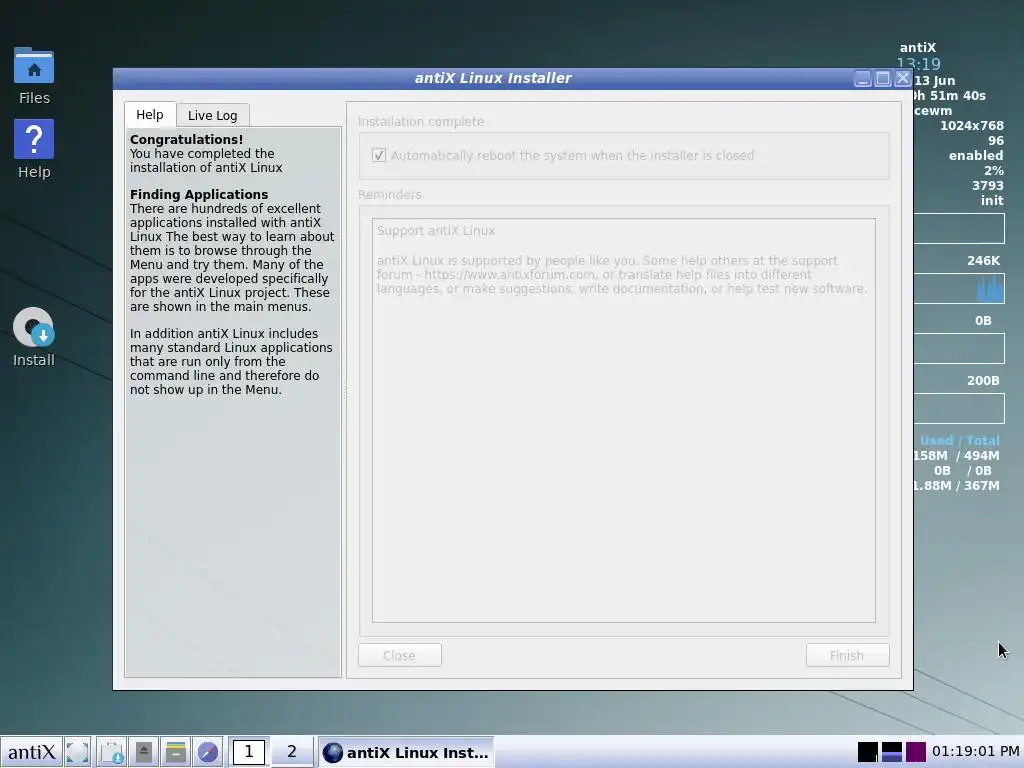Click the 246K conky graph
The height and width of the screenshot is (768, 1024).
(959, 289)
